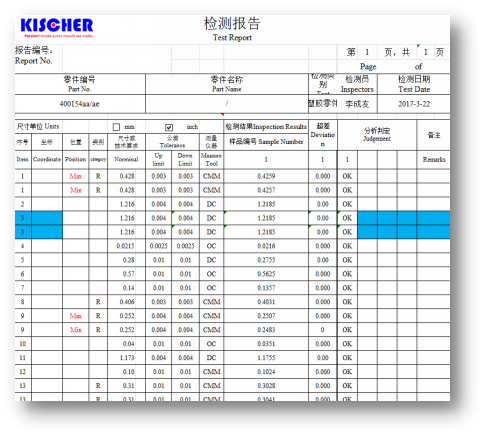Click the KISCHER logo
The image size is (487, 438).
point(57,27)
